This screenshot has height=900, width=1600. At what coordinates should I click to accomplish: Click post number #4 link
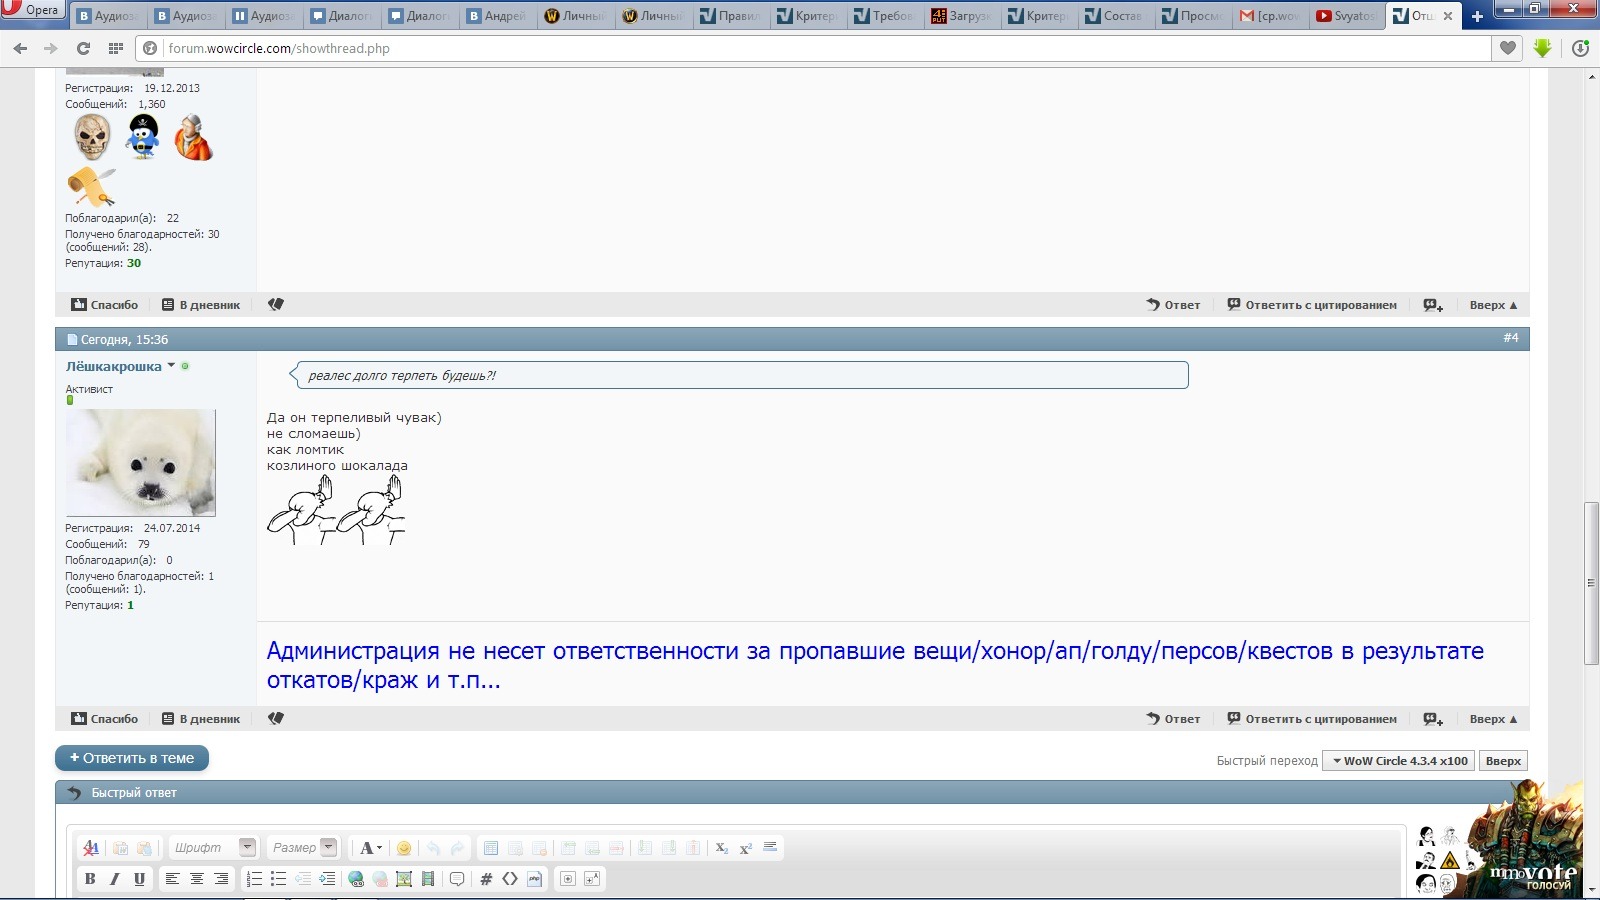pos(1511,338)
